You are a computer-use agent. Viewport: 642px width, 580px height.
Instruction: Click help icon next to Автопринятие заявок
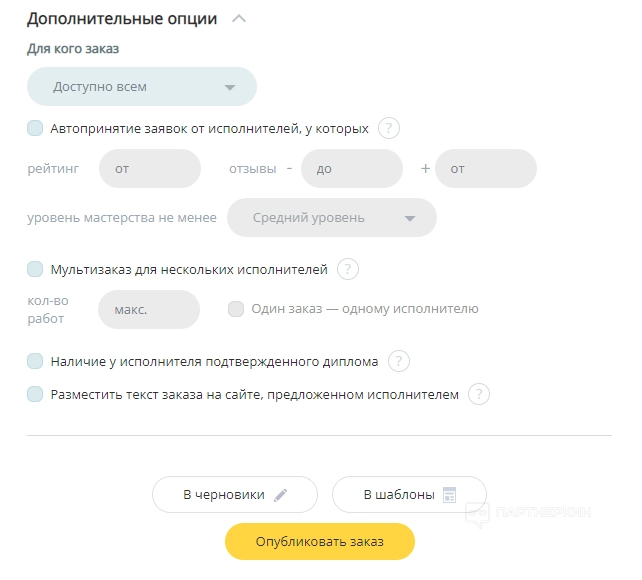click(x=389, y=128)
